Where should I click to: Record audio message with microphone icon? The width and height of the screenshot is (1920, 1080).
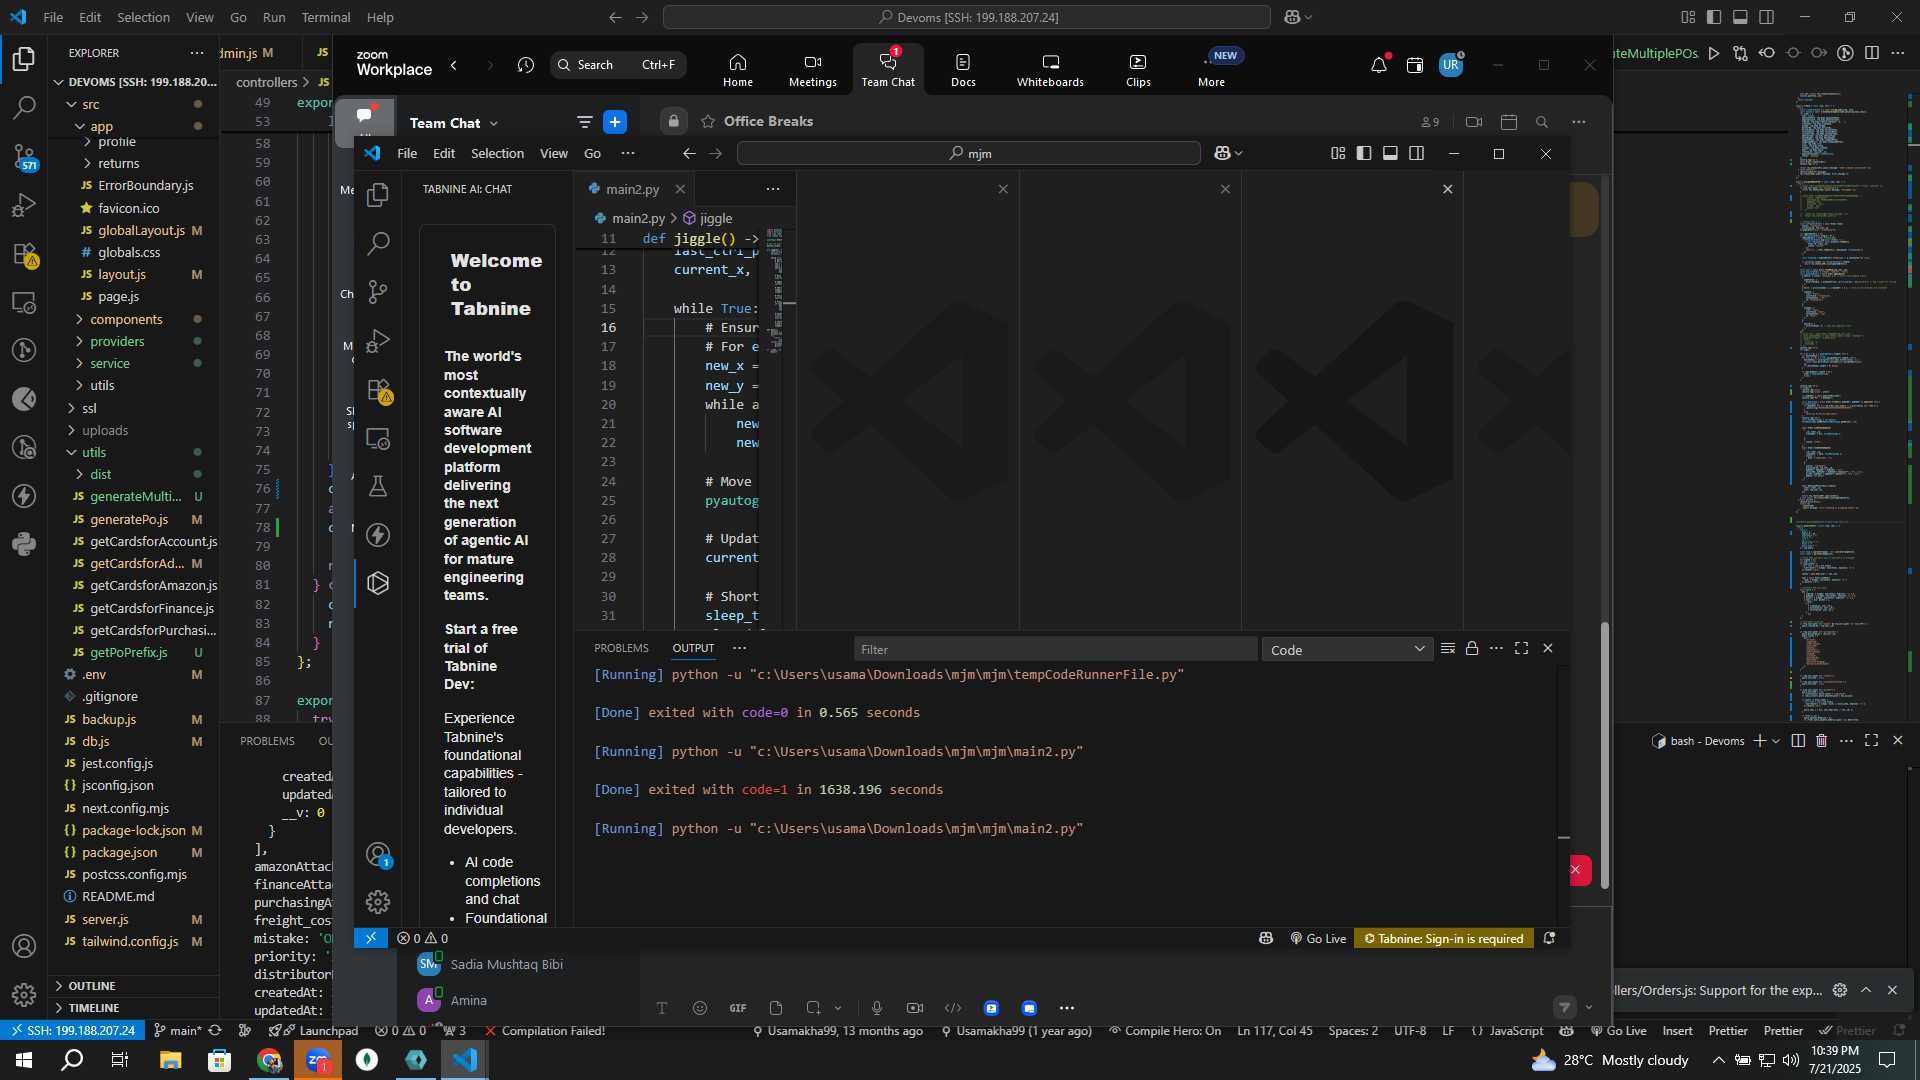click(x=876, y=1008)
